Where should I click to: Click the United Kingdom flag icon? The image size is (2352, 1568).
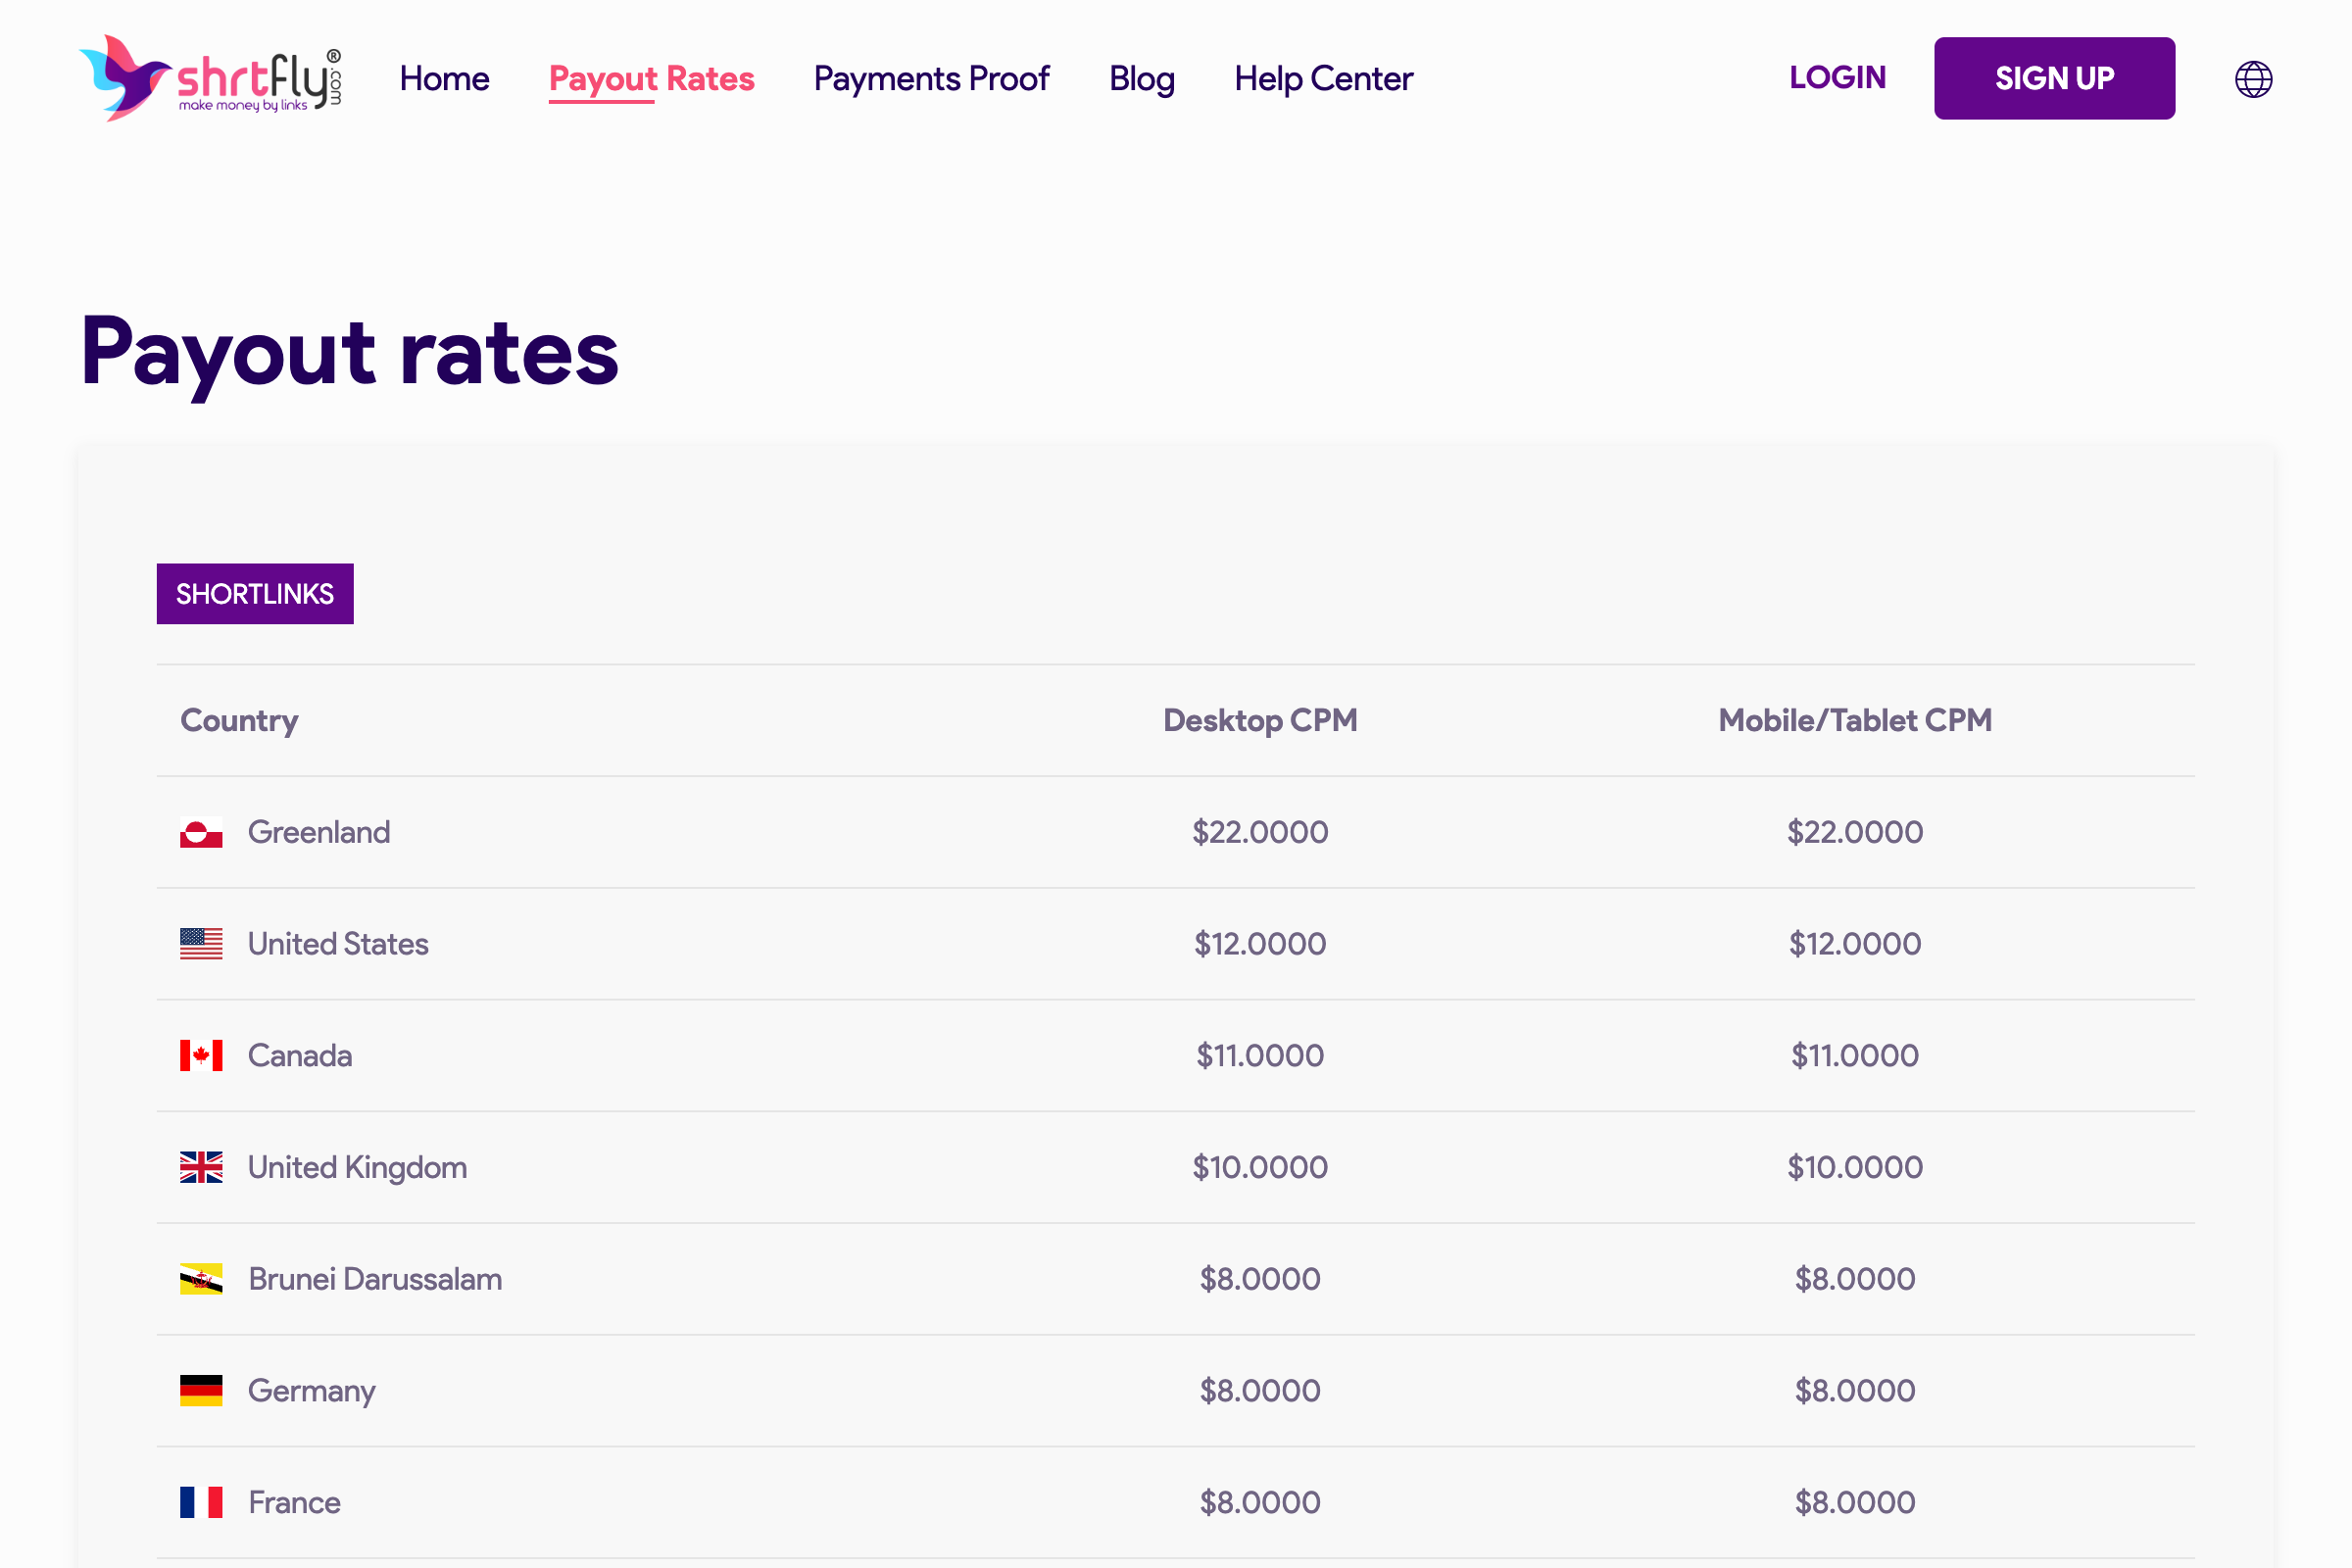coord(201,1167)
